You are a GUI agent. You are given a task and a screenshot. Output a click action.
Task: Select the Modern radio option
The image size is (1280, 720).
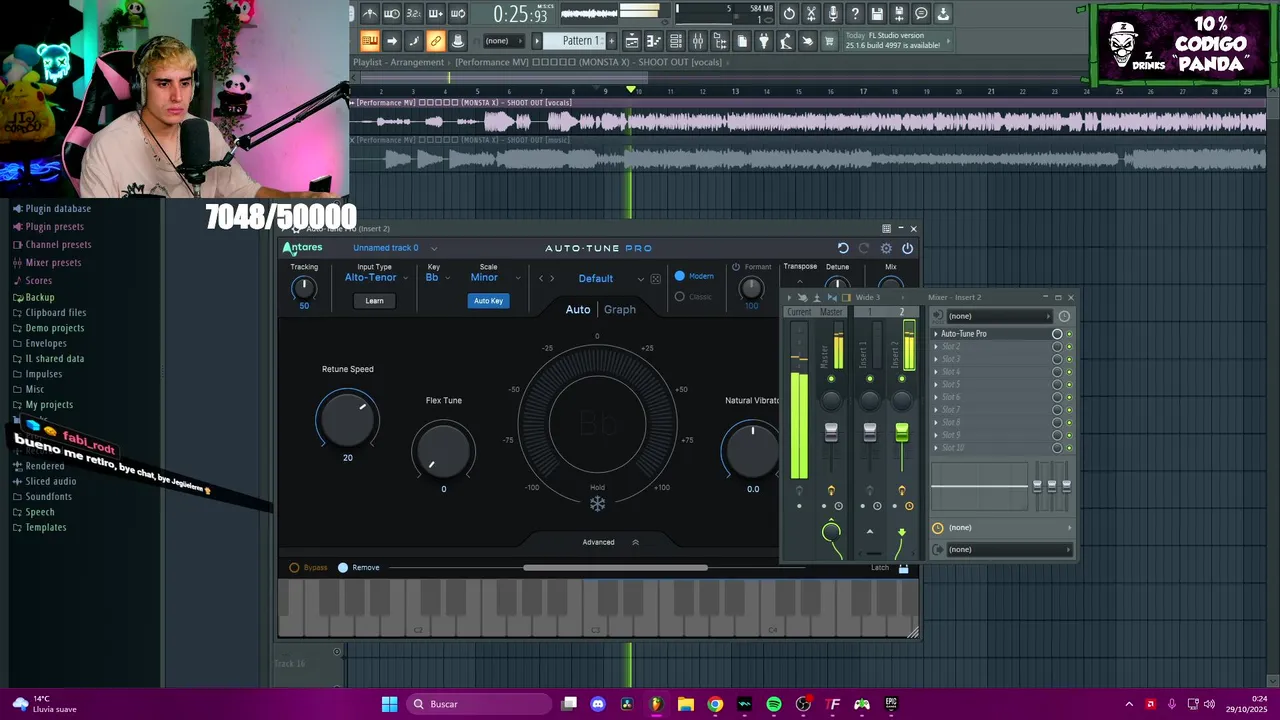pyautogui.click(x=680, y=276)
